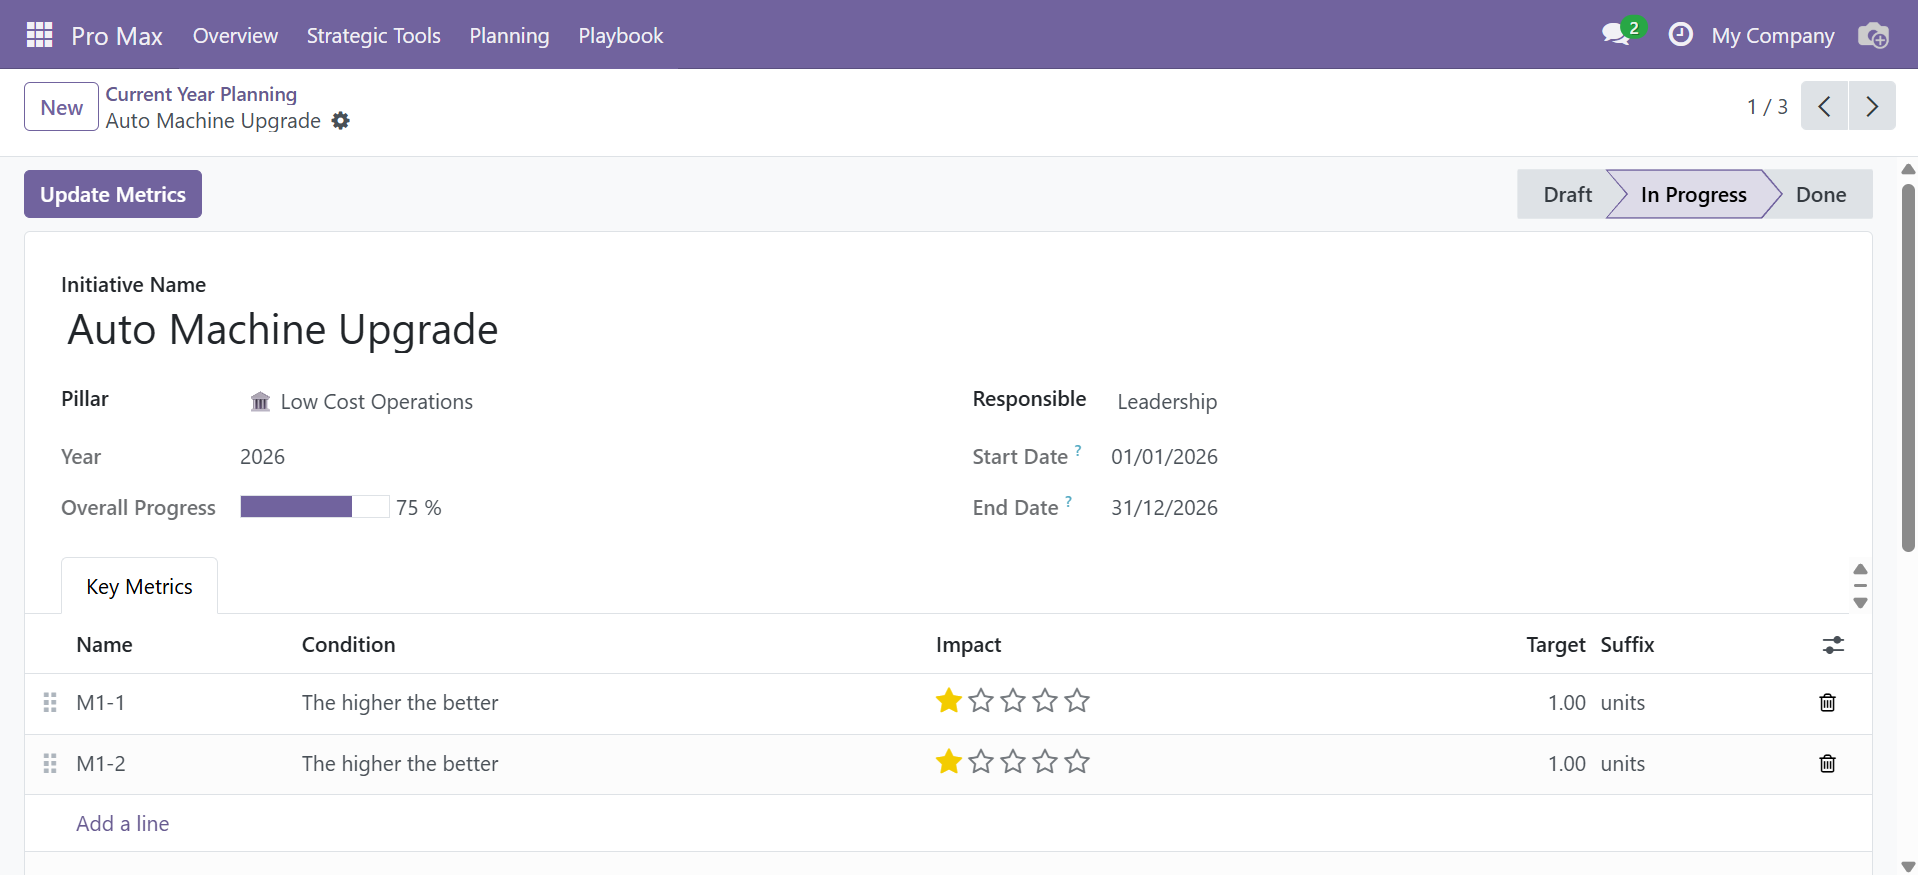Set M1-1 impact to five stars
This screenshot has height=875, width=1918.
click(1077, 701)
